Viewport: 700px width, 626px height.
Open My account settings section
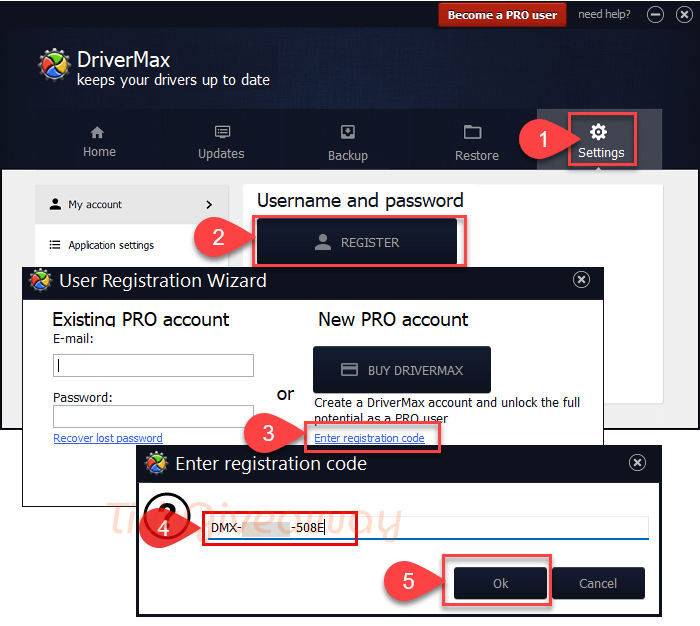point(132,204)
